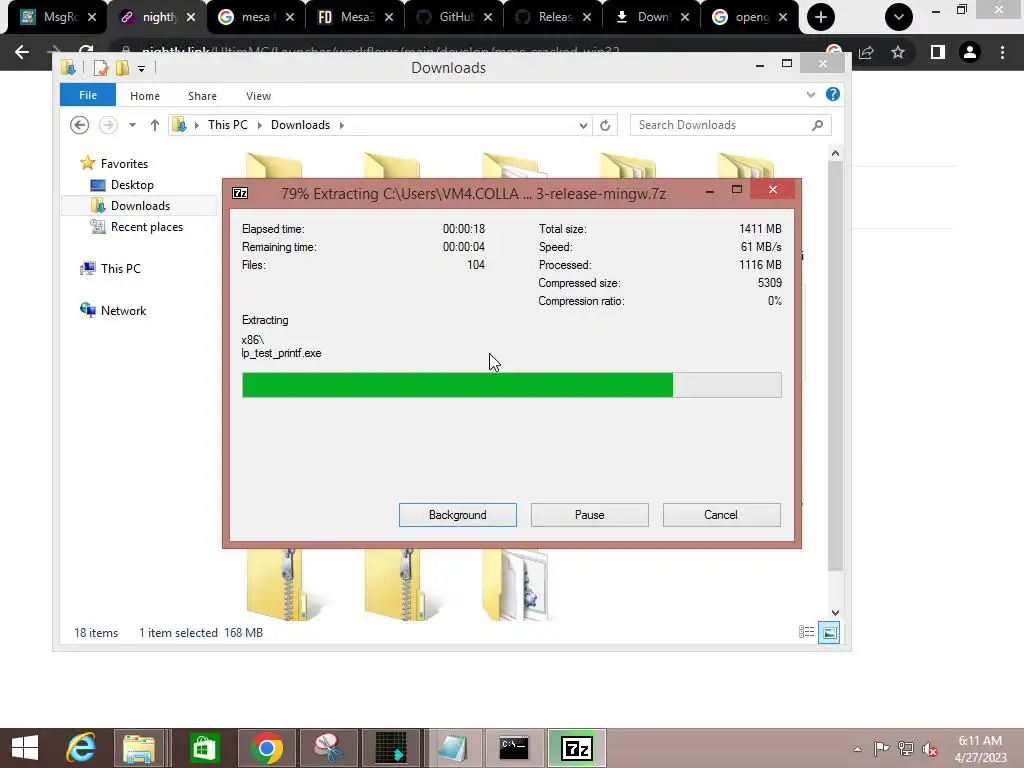Screen dimensions: 1024x768
Task: Go back in Chrome
Action: point(22,52)
